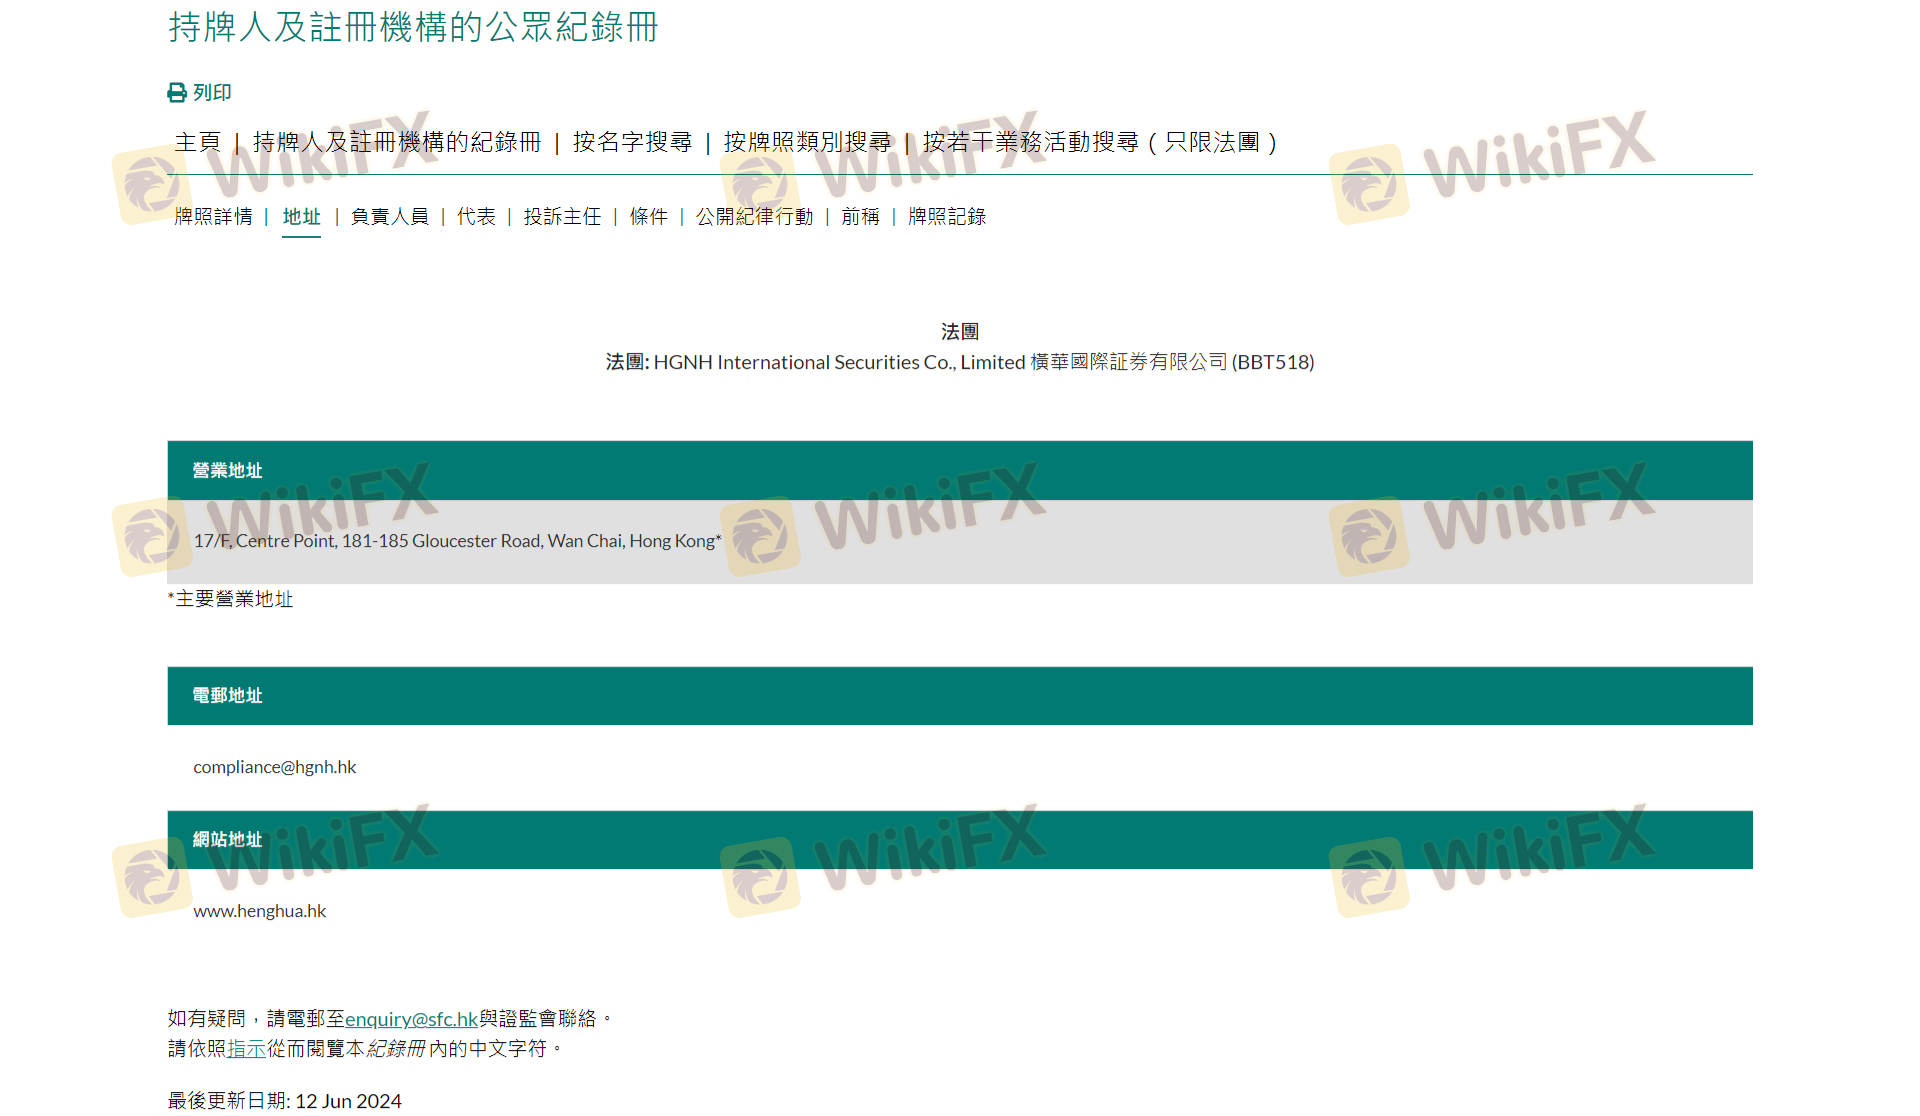Select the 地址 tab
The width and height of the screenshot is (1920, 1116).
point(301,217)
